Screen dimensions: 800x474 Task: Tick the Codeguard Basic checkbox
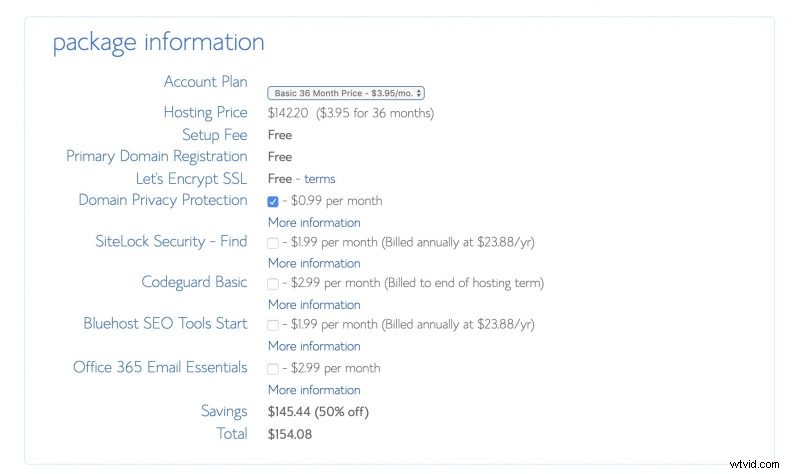pyautogui.click(x=273, y=284)
